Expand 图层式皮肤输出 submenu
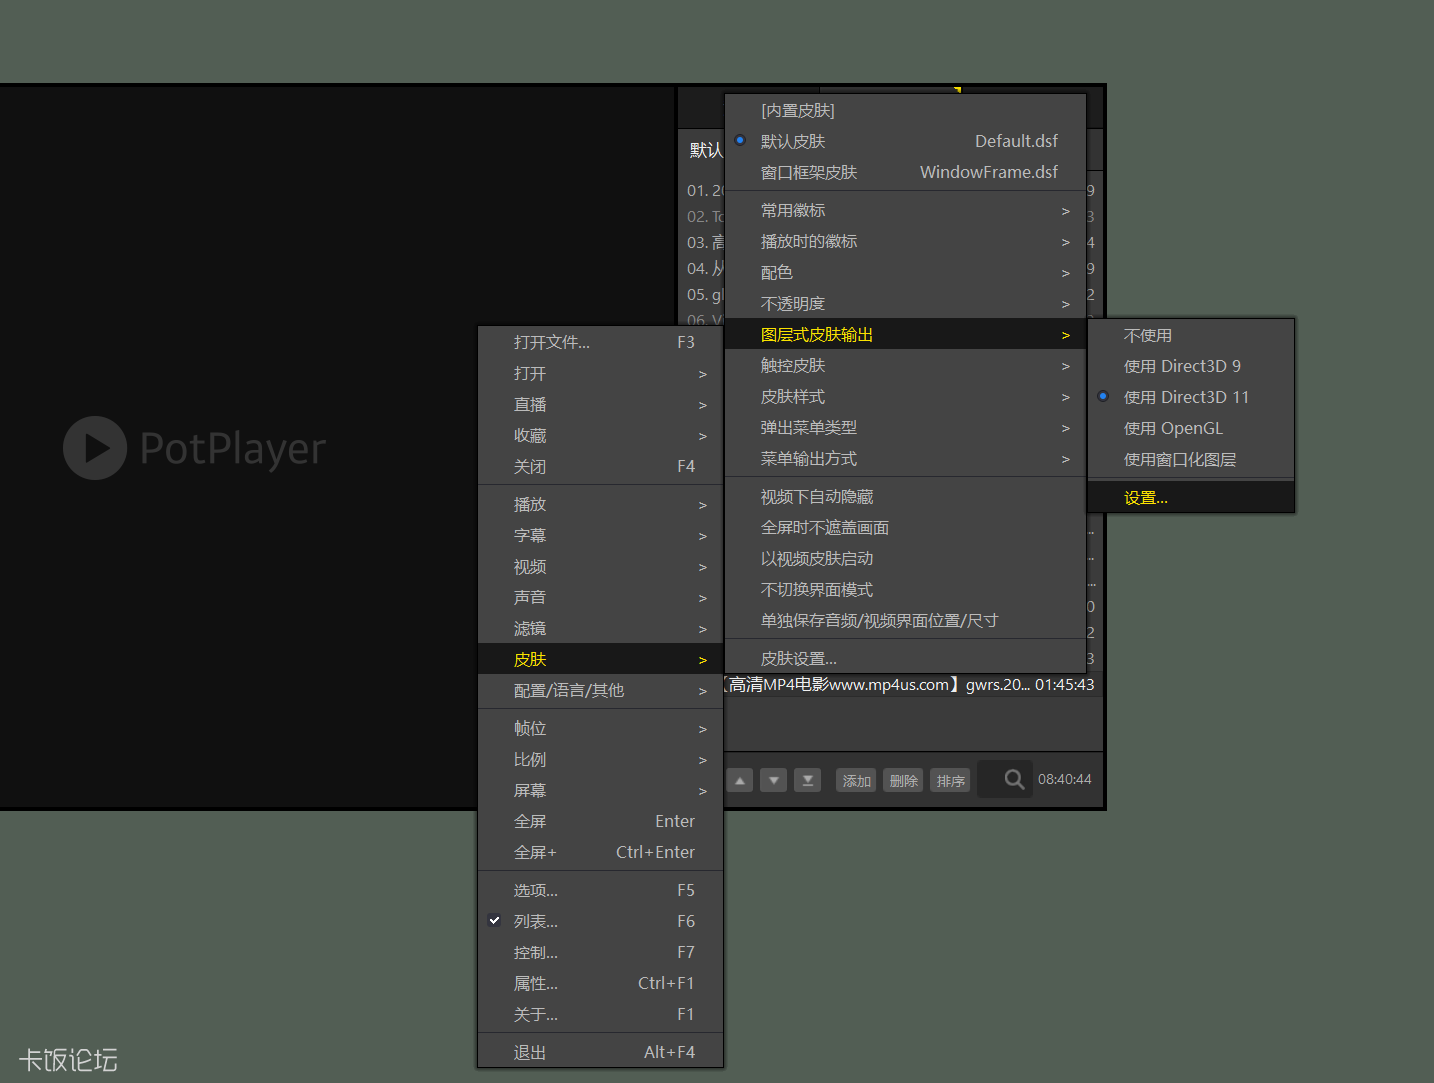The height and width of the screenshot is (1083, 1434). (x=905, y=334)
